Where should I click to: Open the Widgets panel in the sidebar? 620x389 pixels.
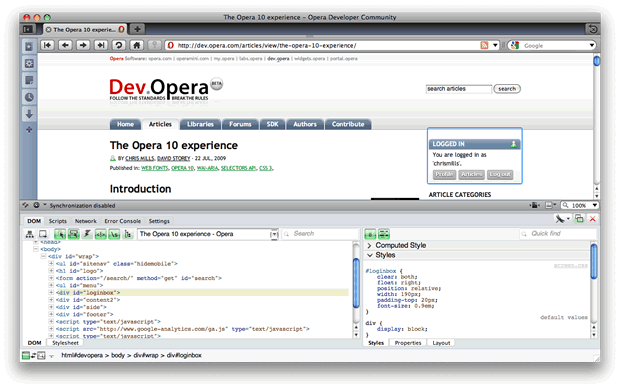(x=29, y=63)
